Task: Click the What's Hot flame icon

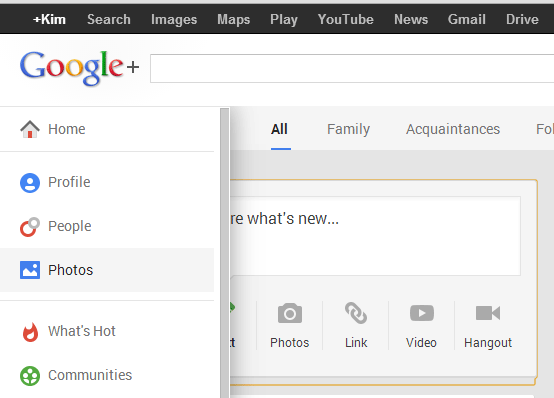Action: (30, 332)
